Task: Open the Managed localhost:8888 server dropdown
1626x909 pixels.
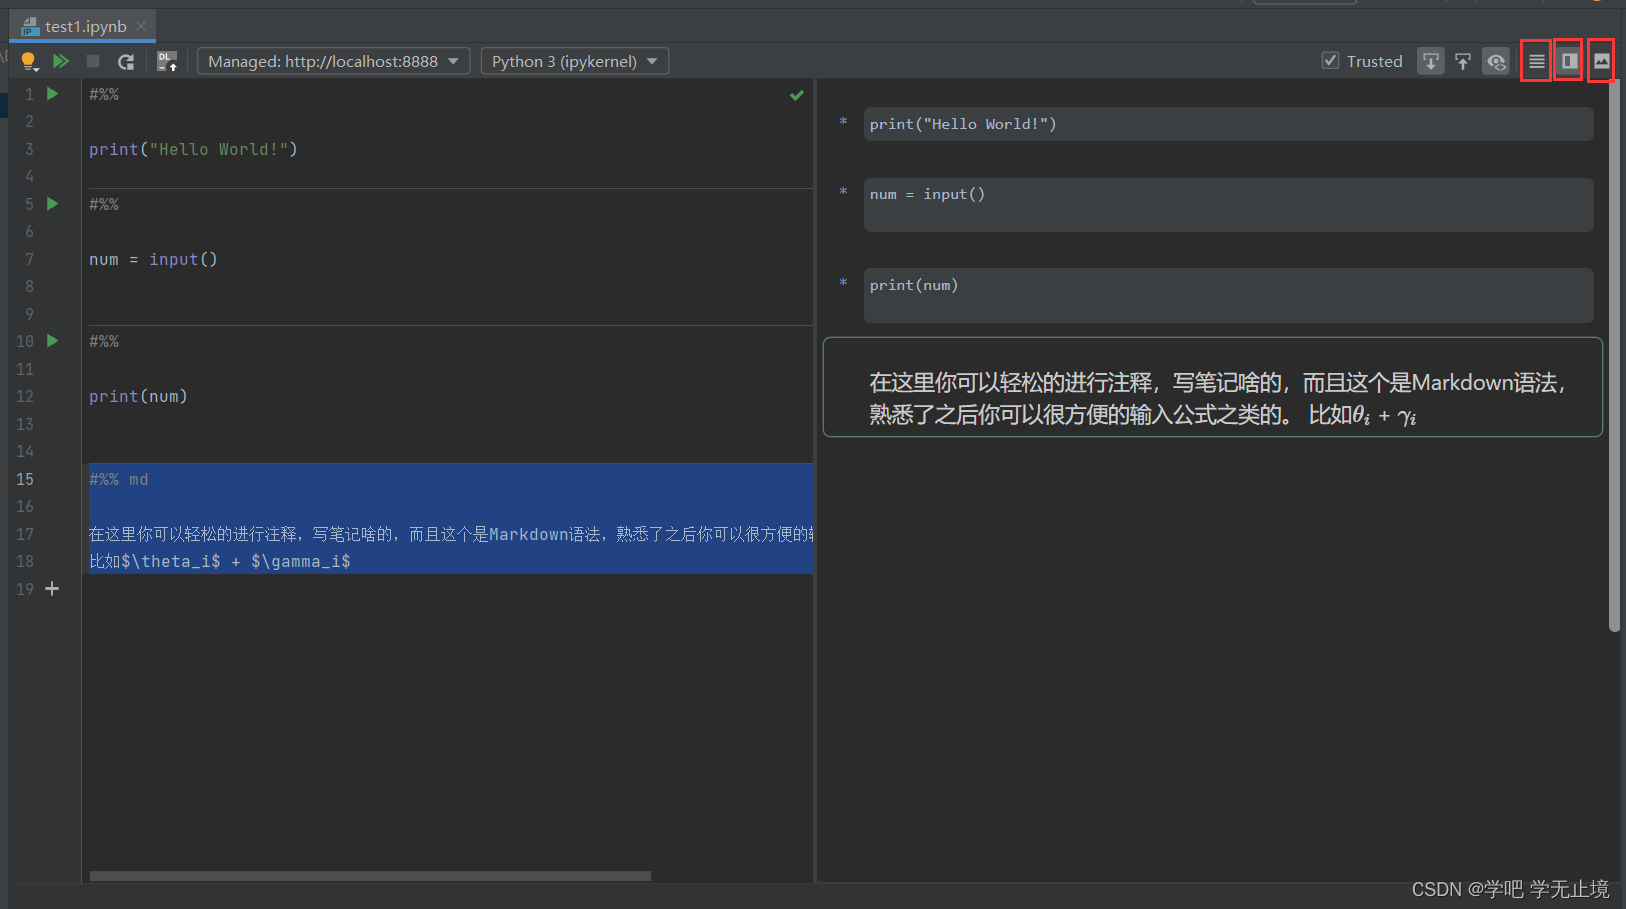Action: coord(333,61)
